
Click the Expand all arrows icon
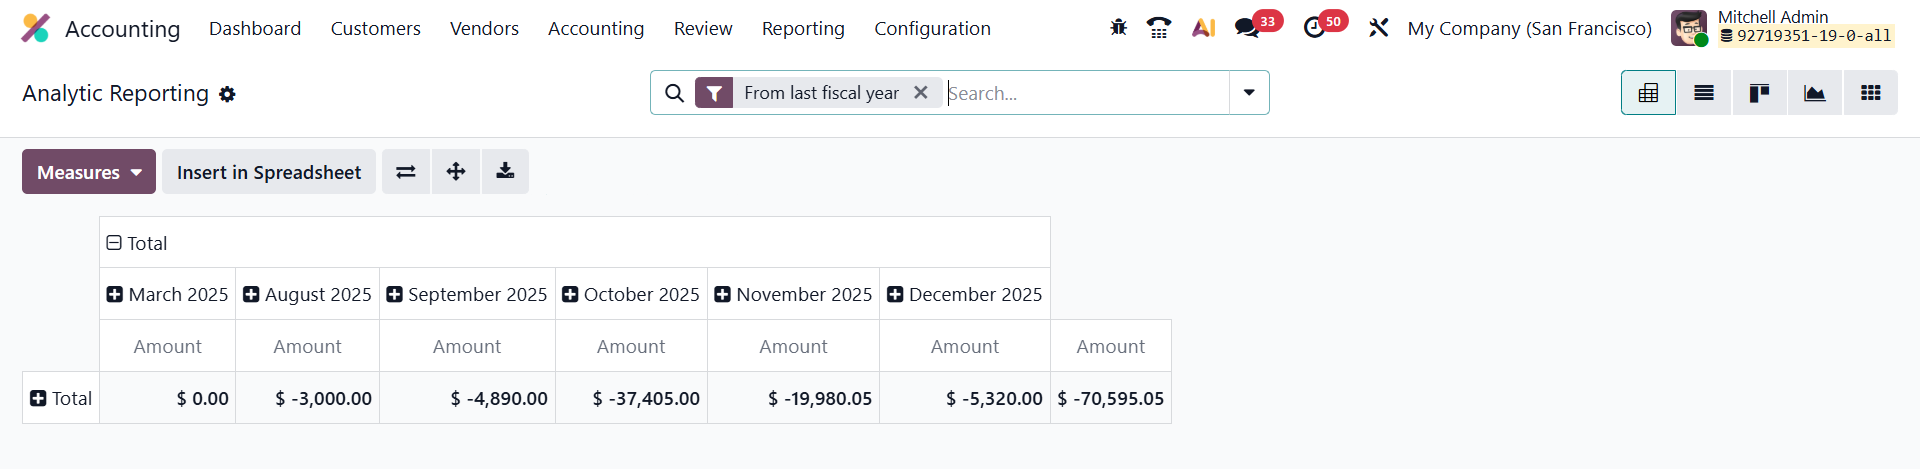(456, 172)
